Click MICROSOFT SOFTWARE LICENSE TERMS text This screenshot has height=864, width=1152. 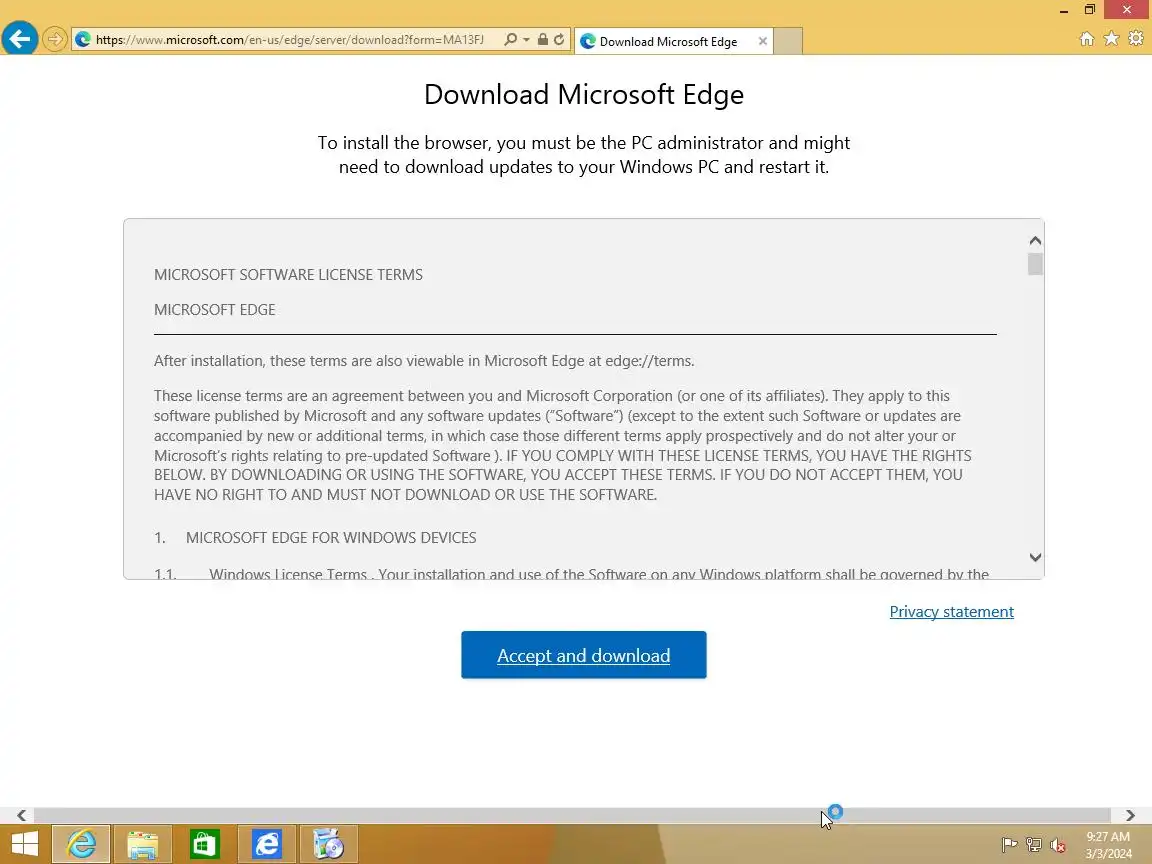click(x=288, y=275)
